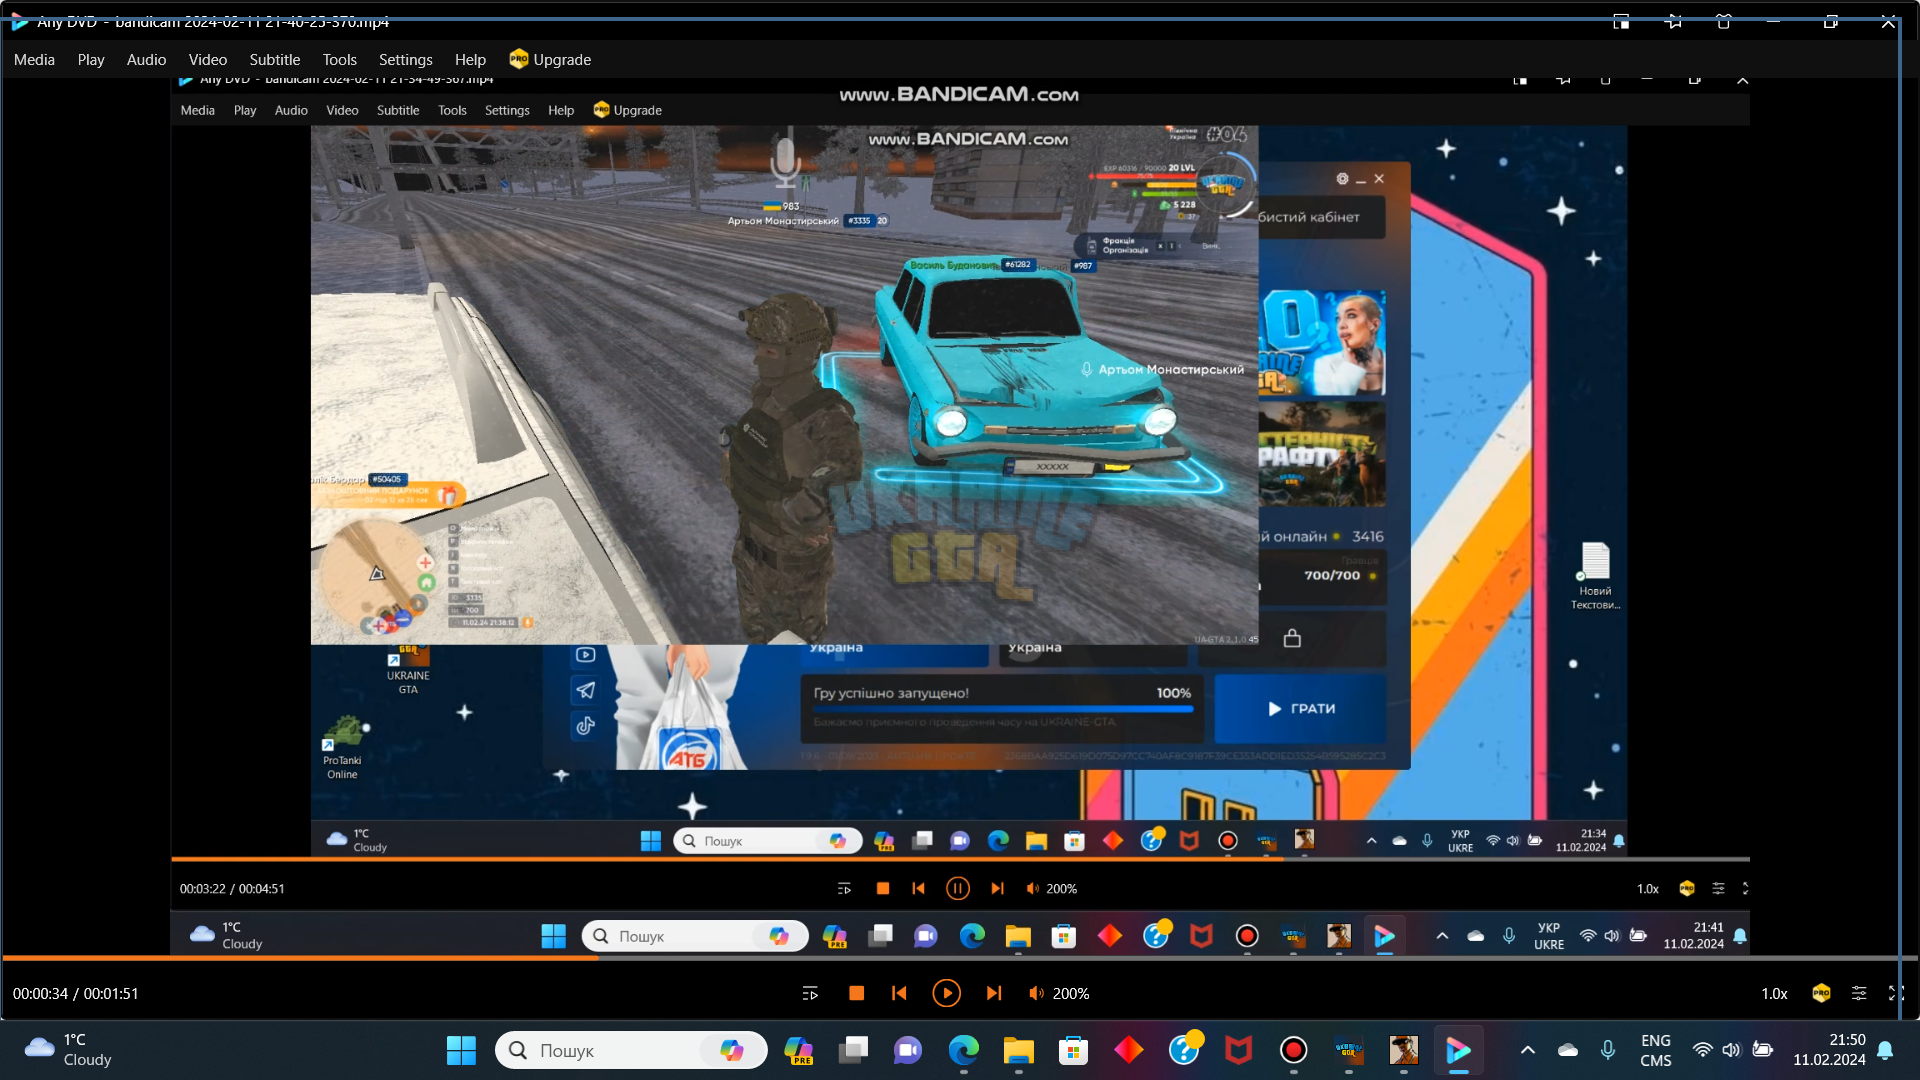Viewport: 1920px width, 1080px height.
Task: Open File Explorer from the Windows taskbar
Action: (x=1018, y=1050)
